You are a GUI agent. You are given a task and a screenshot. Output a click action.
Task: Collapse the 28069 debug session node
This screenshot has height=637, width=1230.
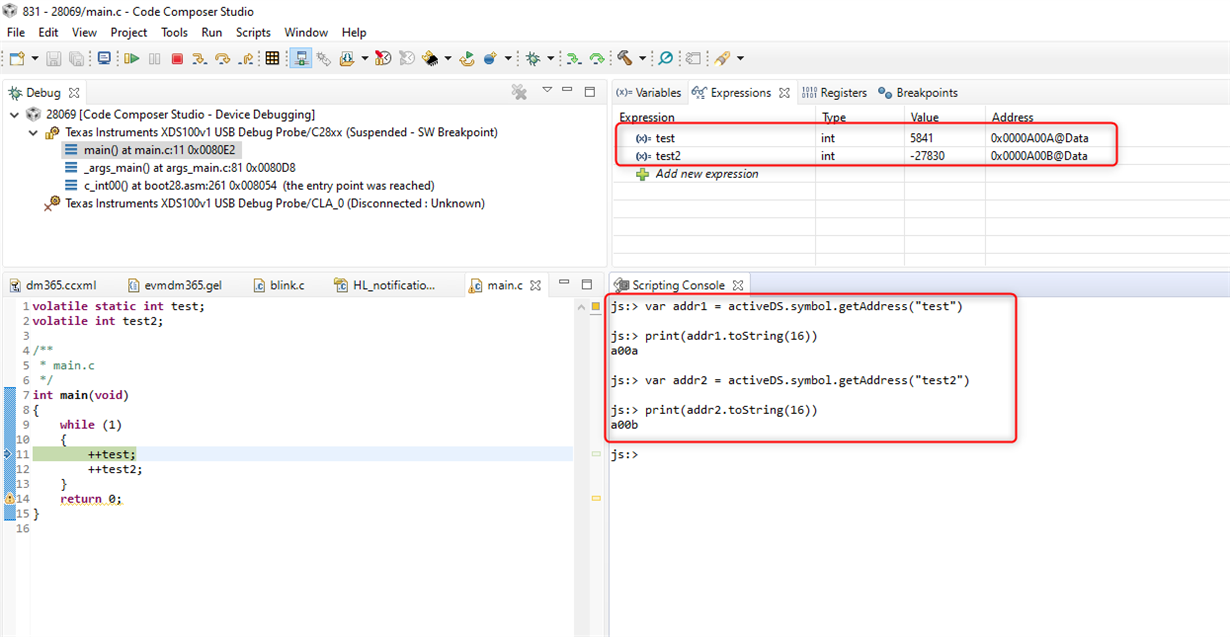coord(14,115)
